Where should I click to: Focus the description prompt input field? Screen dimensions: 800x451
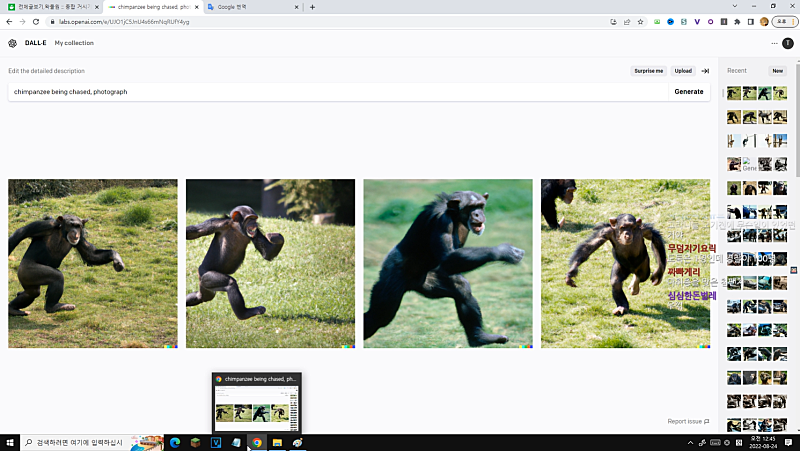pos(338,92)
